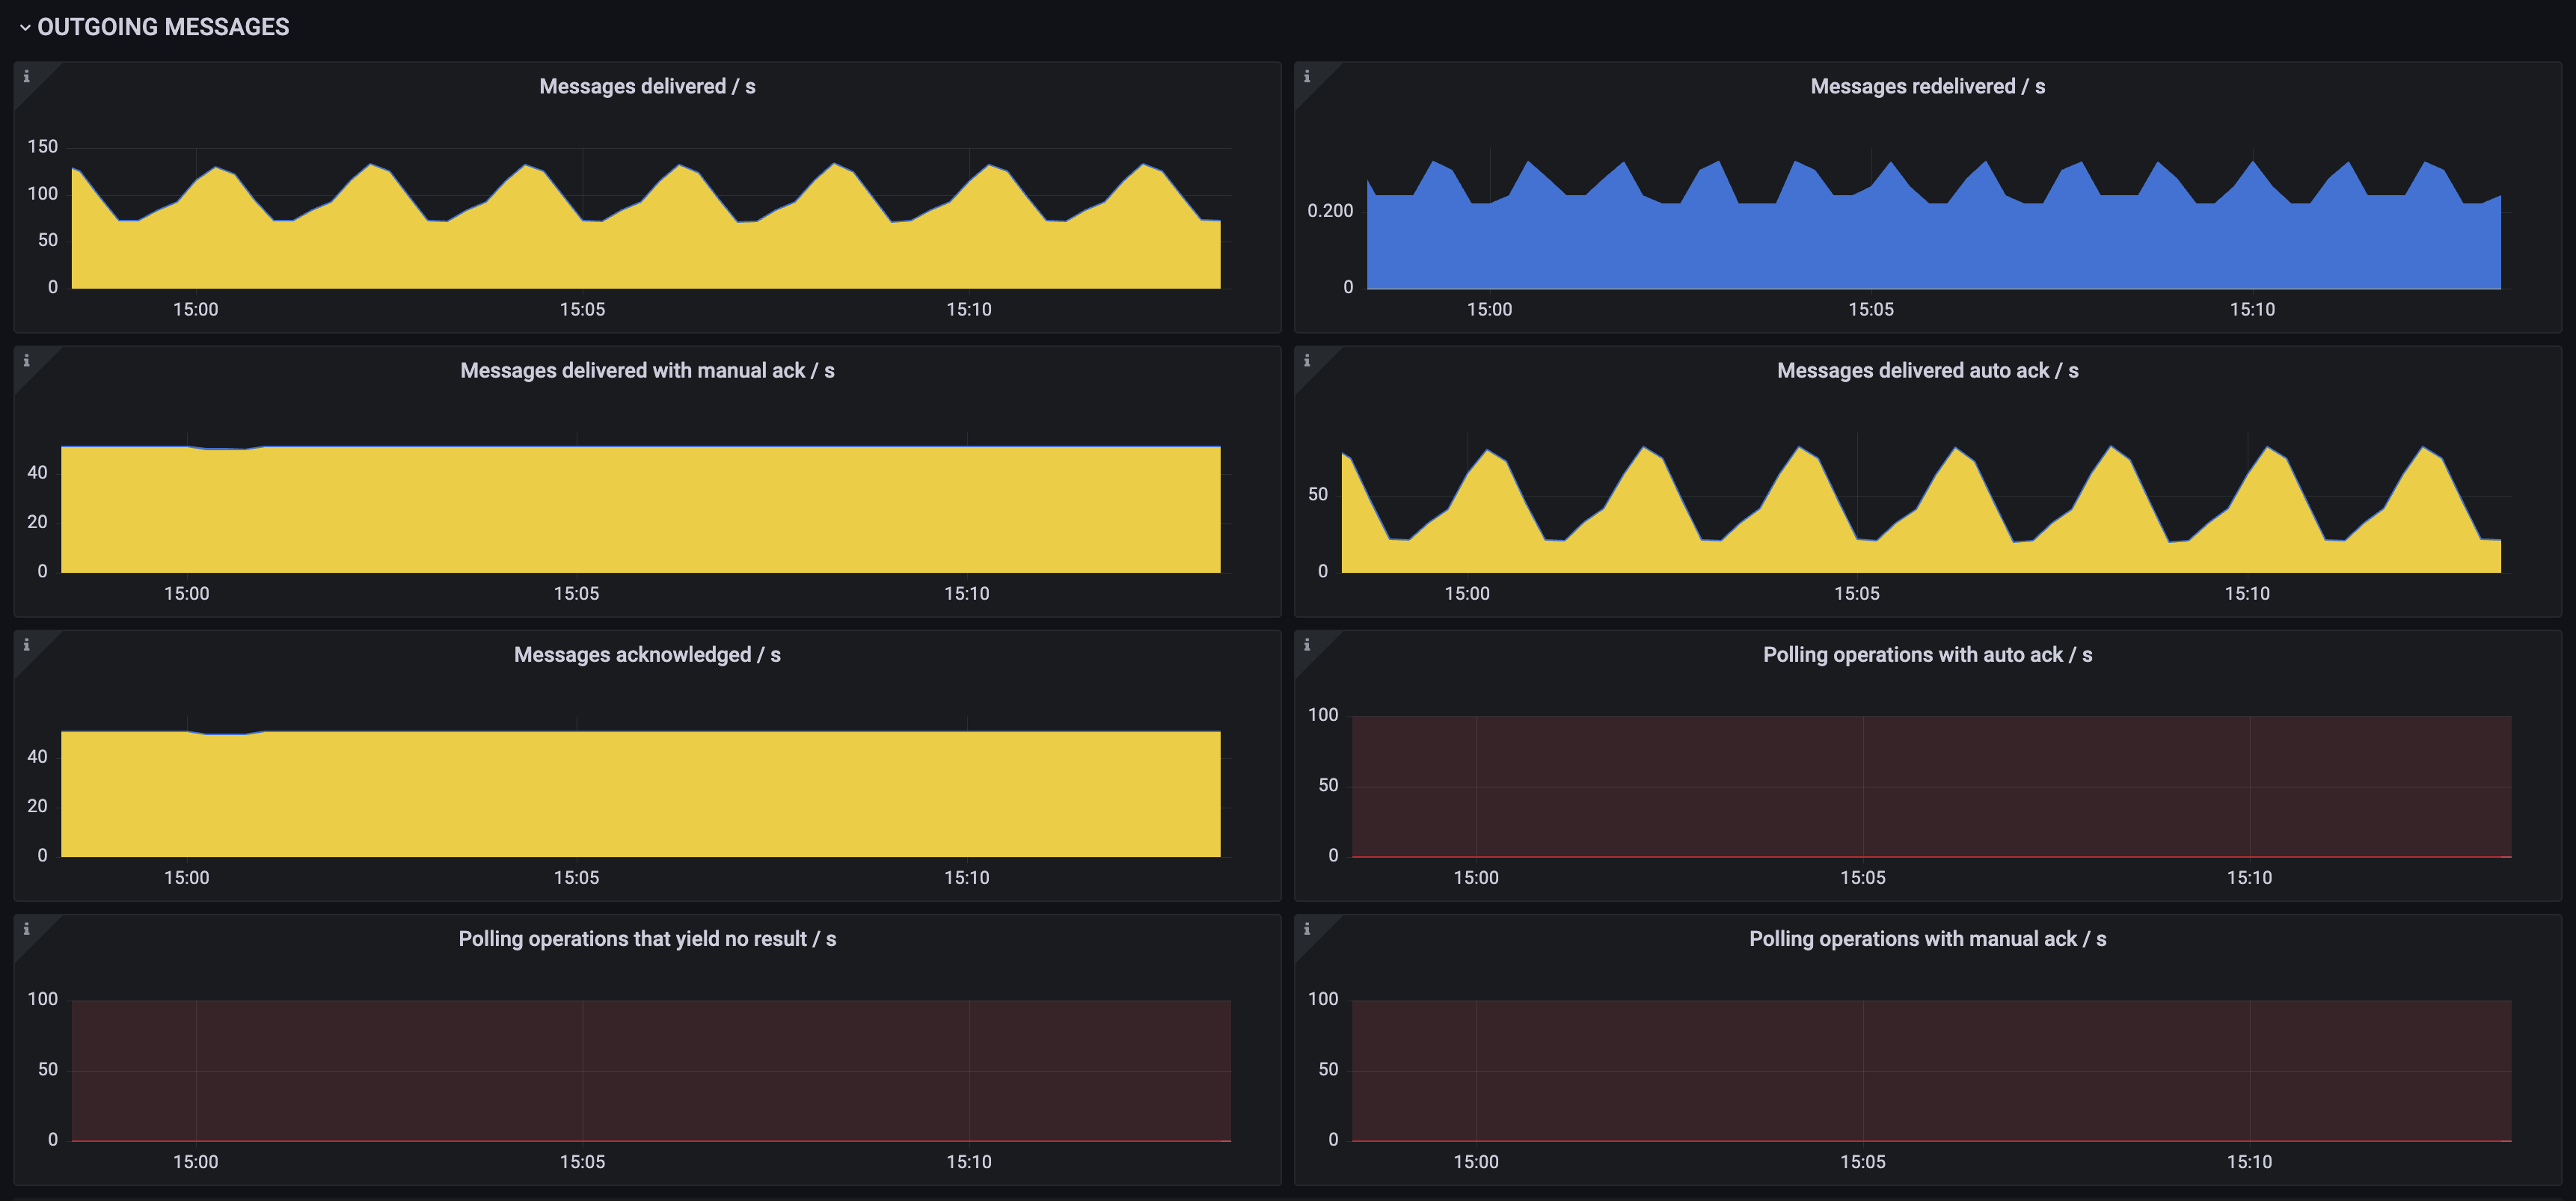The width and height of the screenshot is (2576, 1201).
Task: Click info icon on delivered auto ack panel
Action: [1306, 361]
